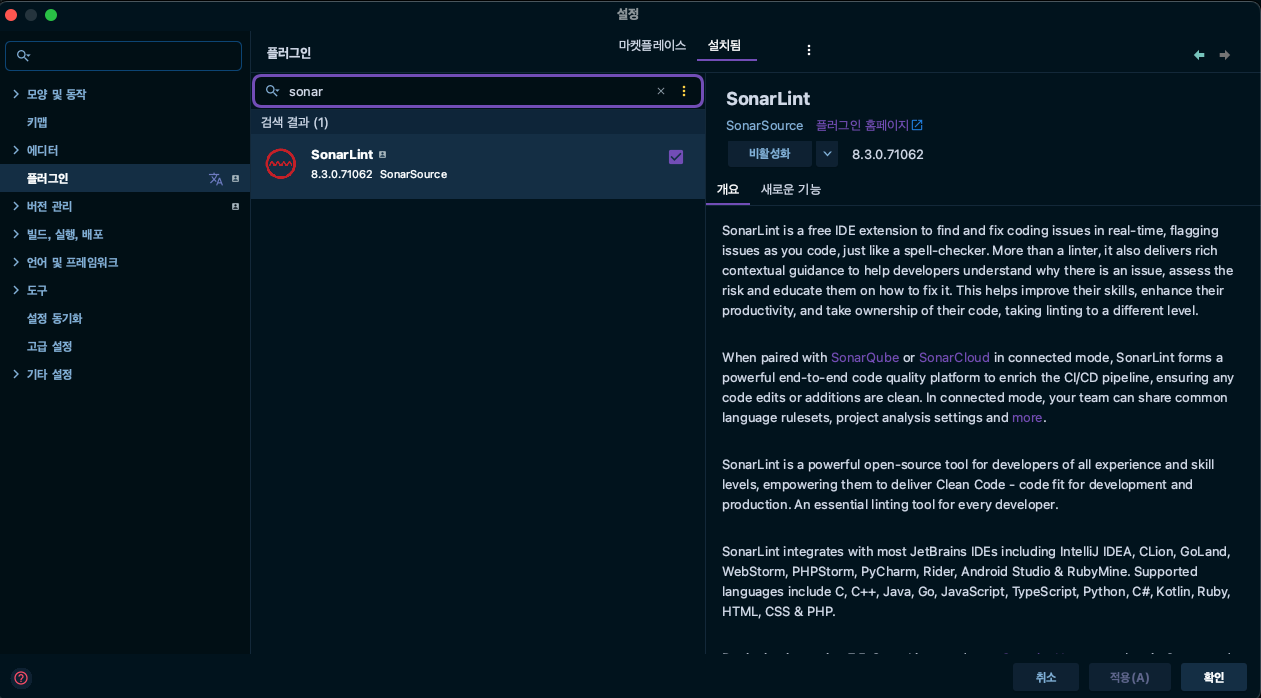The width and height of the screenshot is (1261, 698).
Task: Focus the plugin search field containing sonar
Action: click(478, 91)
